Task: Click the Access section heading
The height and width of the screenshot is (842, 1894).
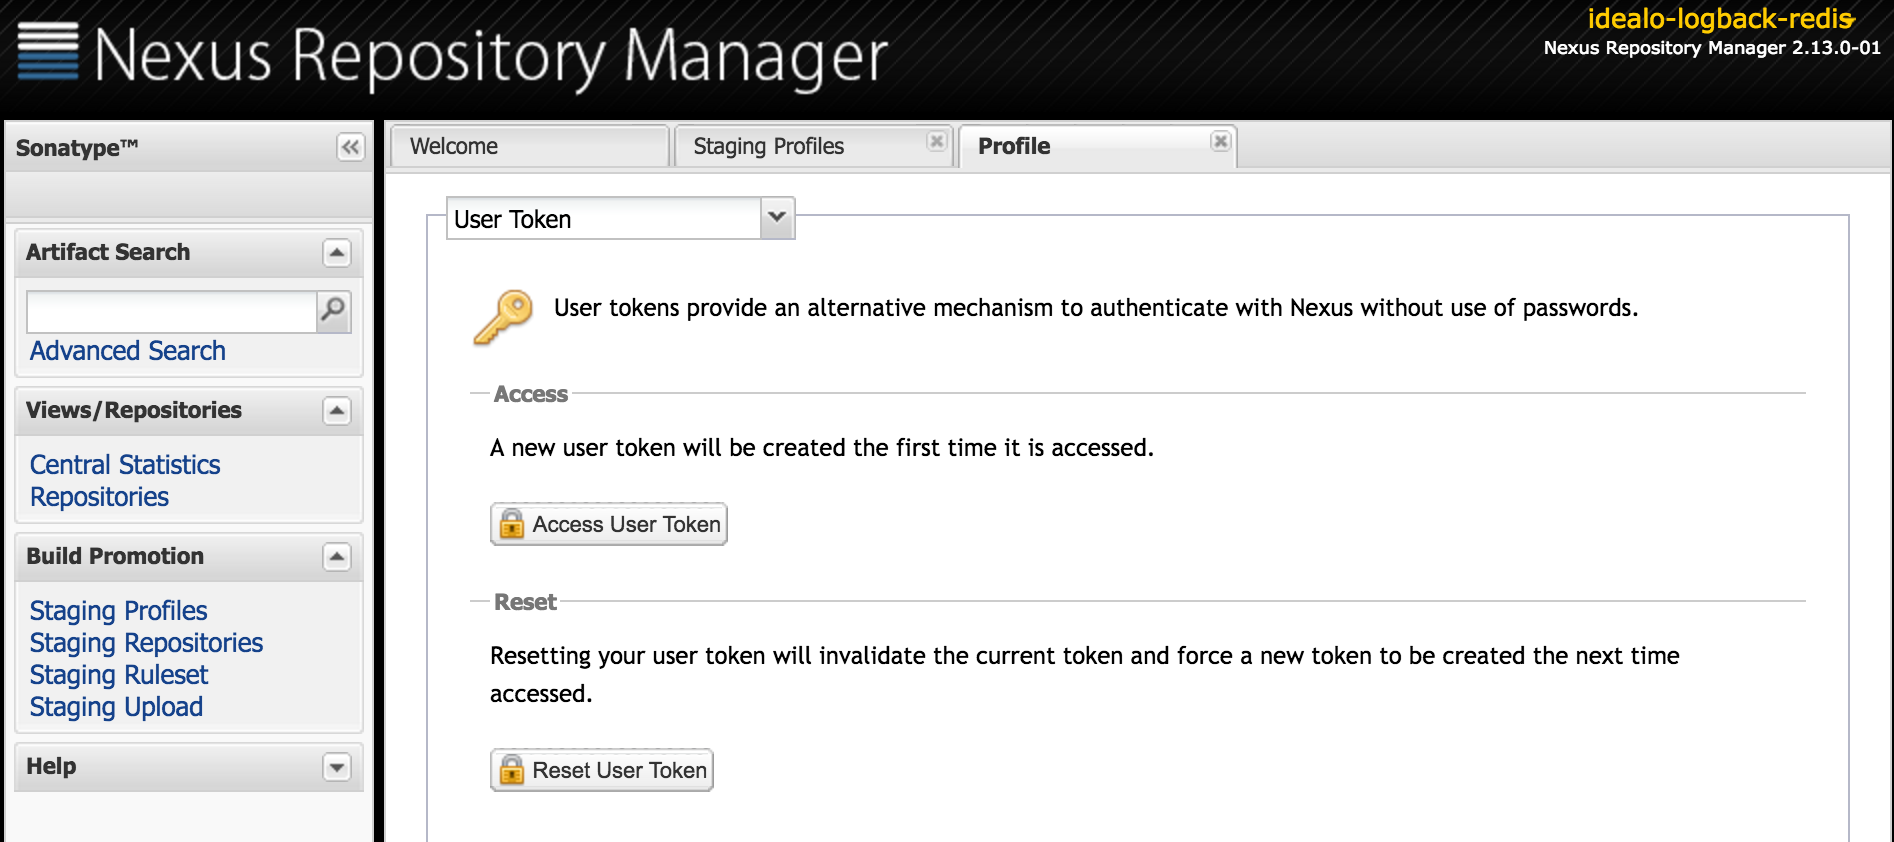Action: tap(531, 394)
